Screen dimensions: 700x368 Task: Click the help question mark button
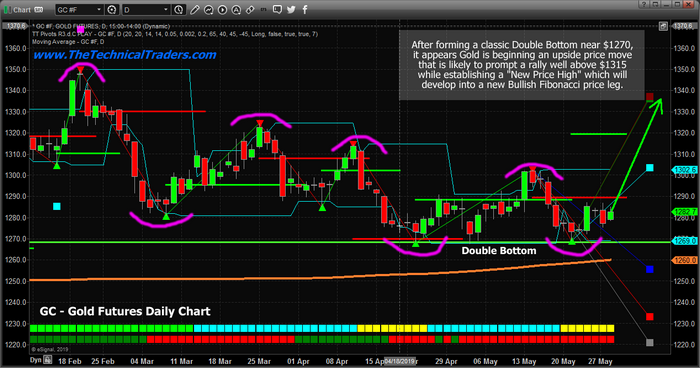pyautogui.click(x=644, y=4)
